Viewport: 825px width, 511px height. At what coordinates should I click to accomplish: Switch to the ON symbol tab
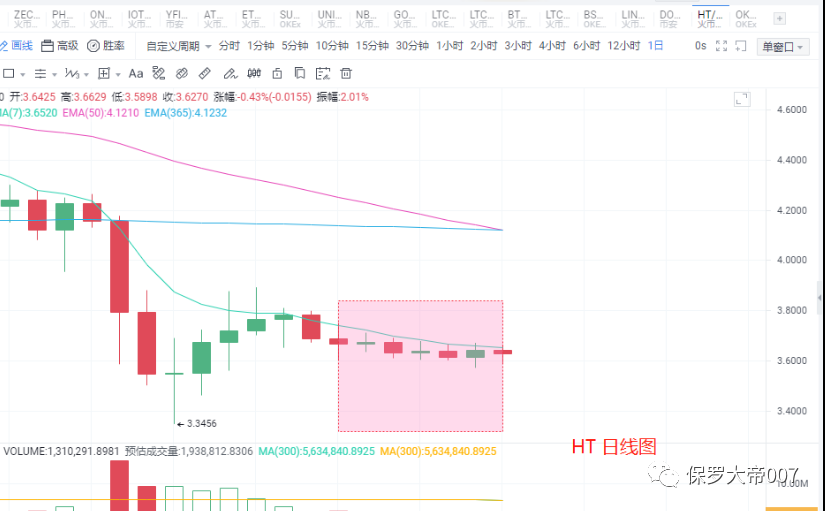(101, 19)
